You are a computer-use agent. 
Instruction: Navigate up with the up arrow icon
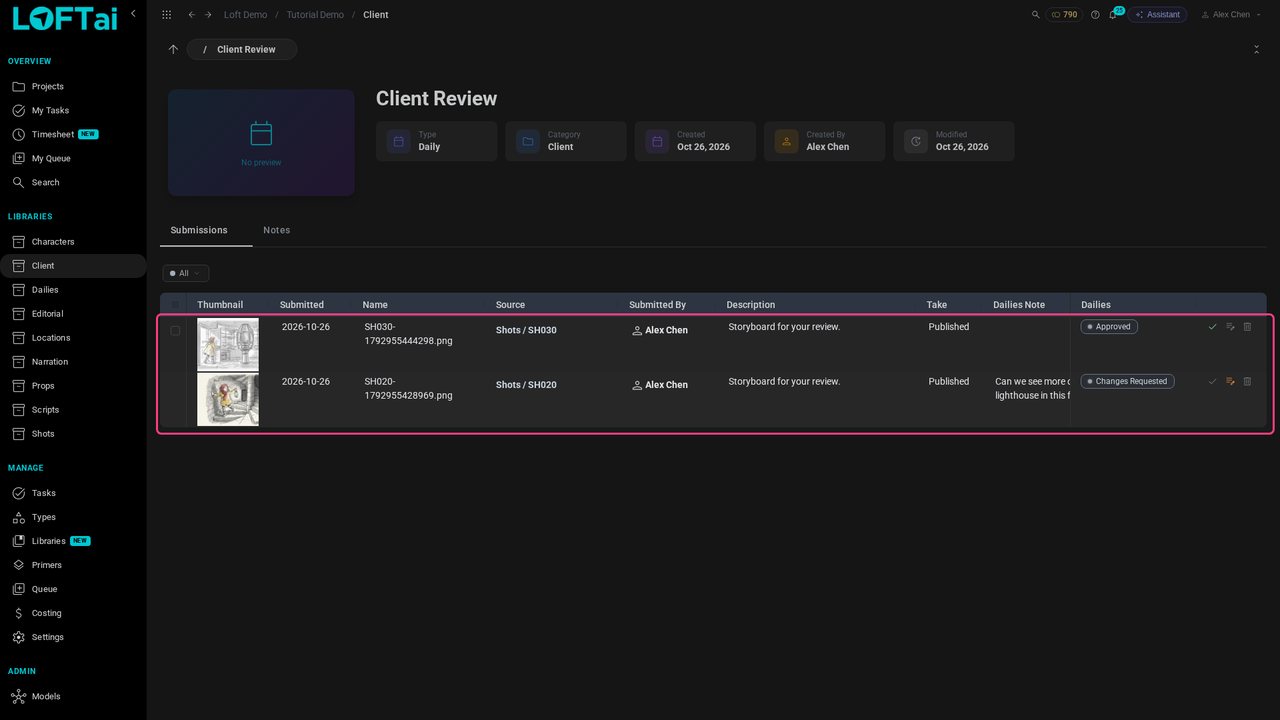[173, 49]
